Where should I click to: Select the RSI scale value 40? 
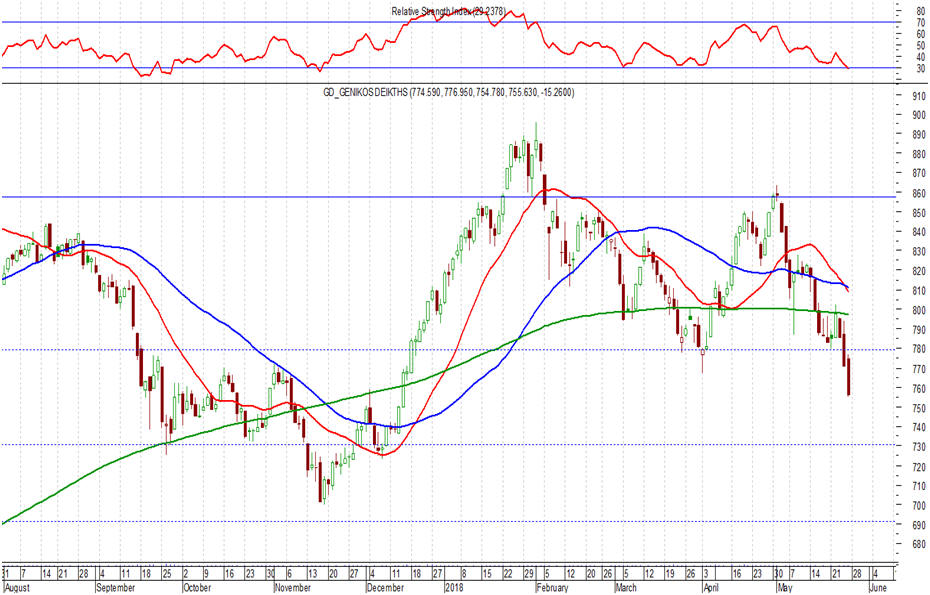point(921,57)
